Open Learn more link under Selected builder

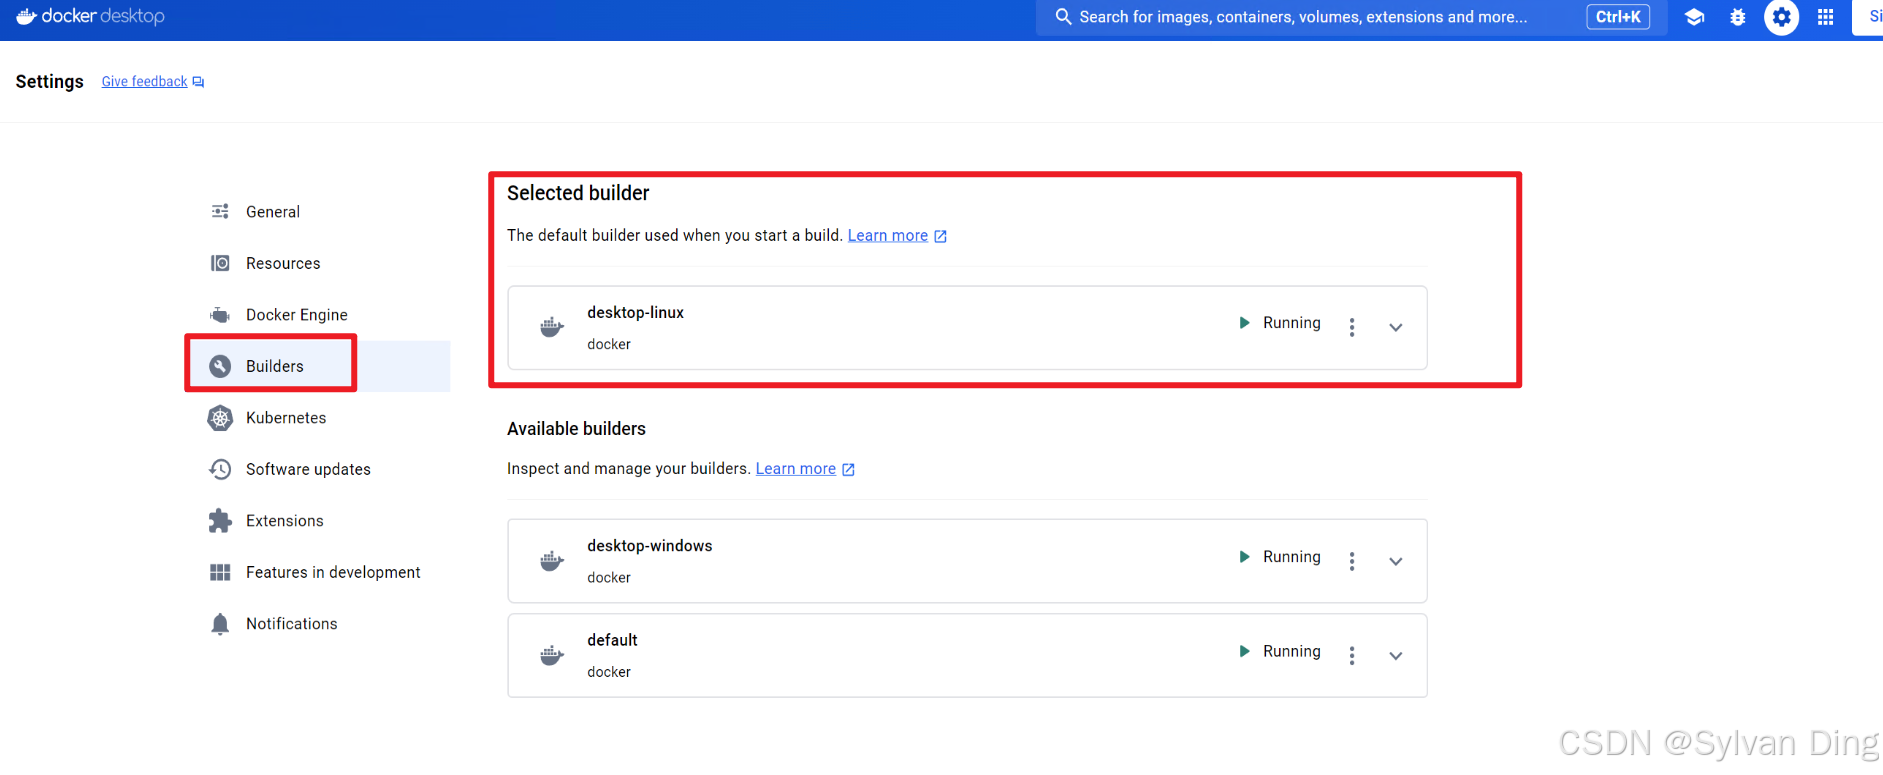888,236
